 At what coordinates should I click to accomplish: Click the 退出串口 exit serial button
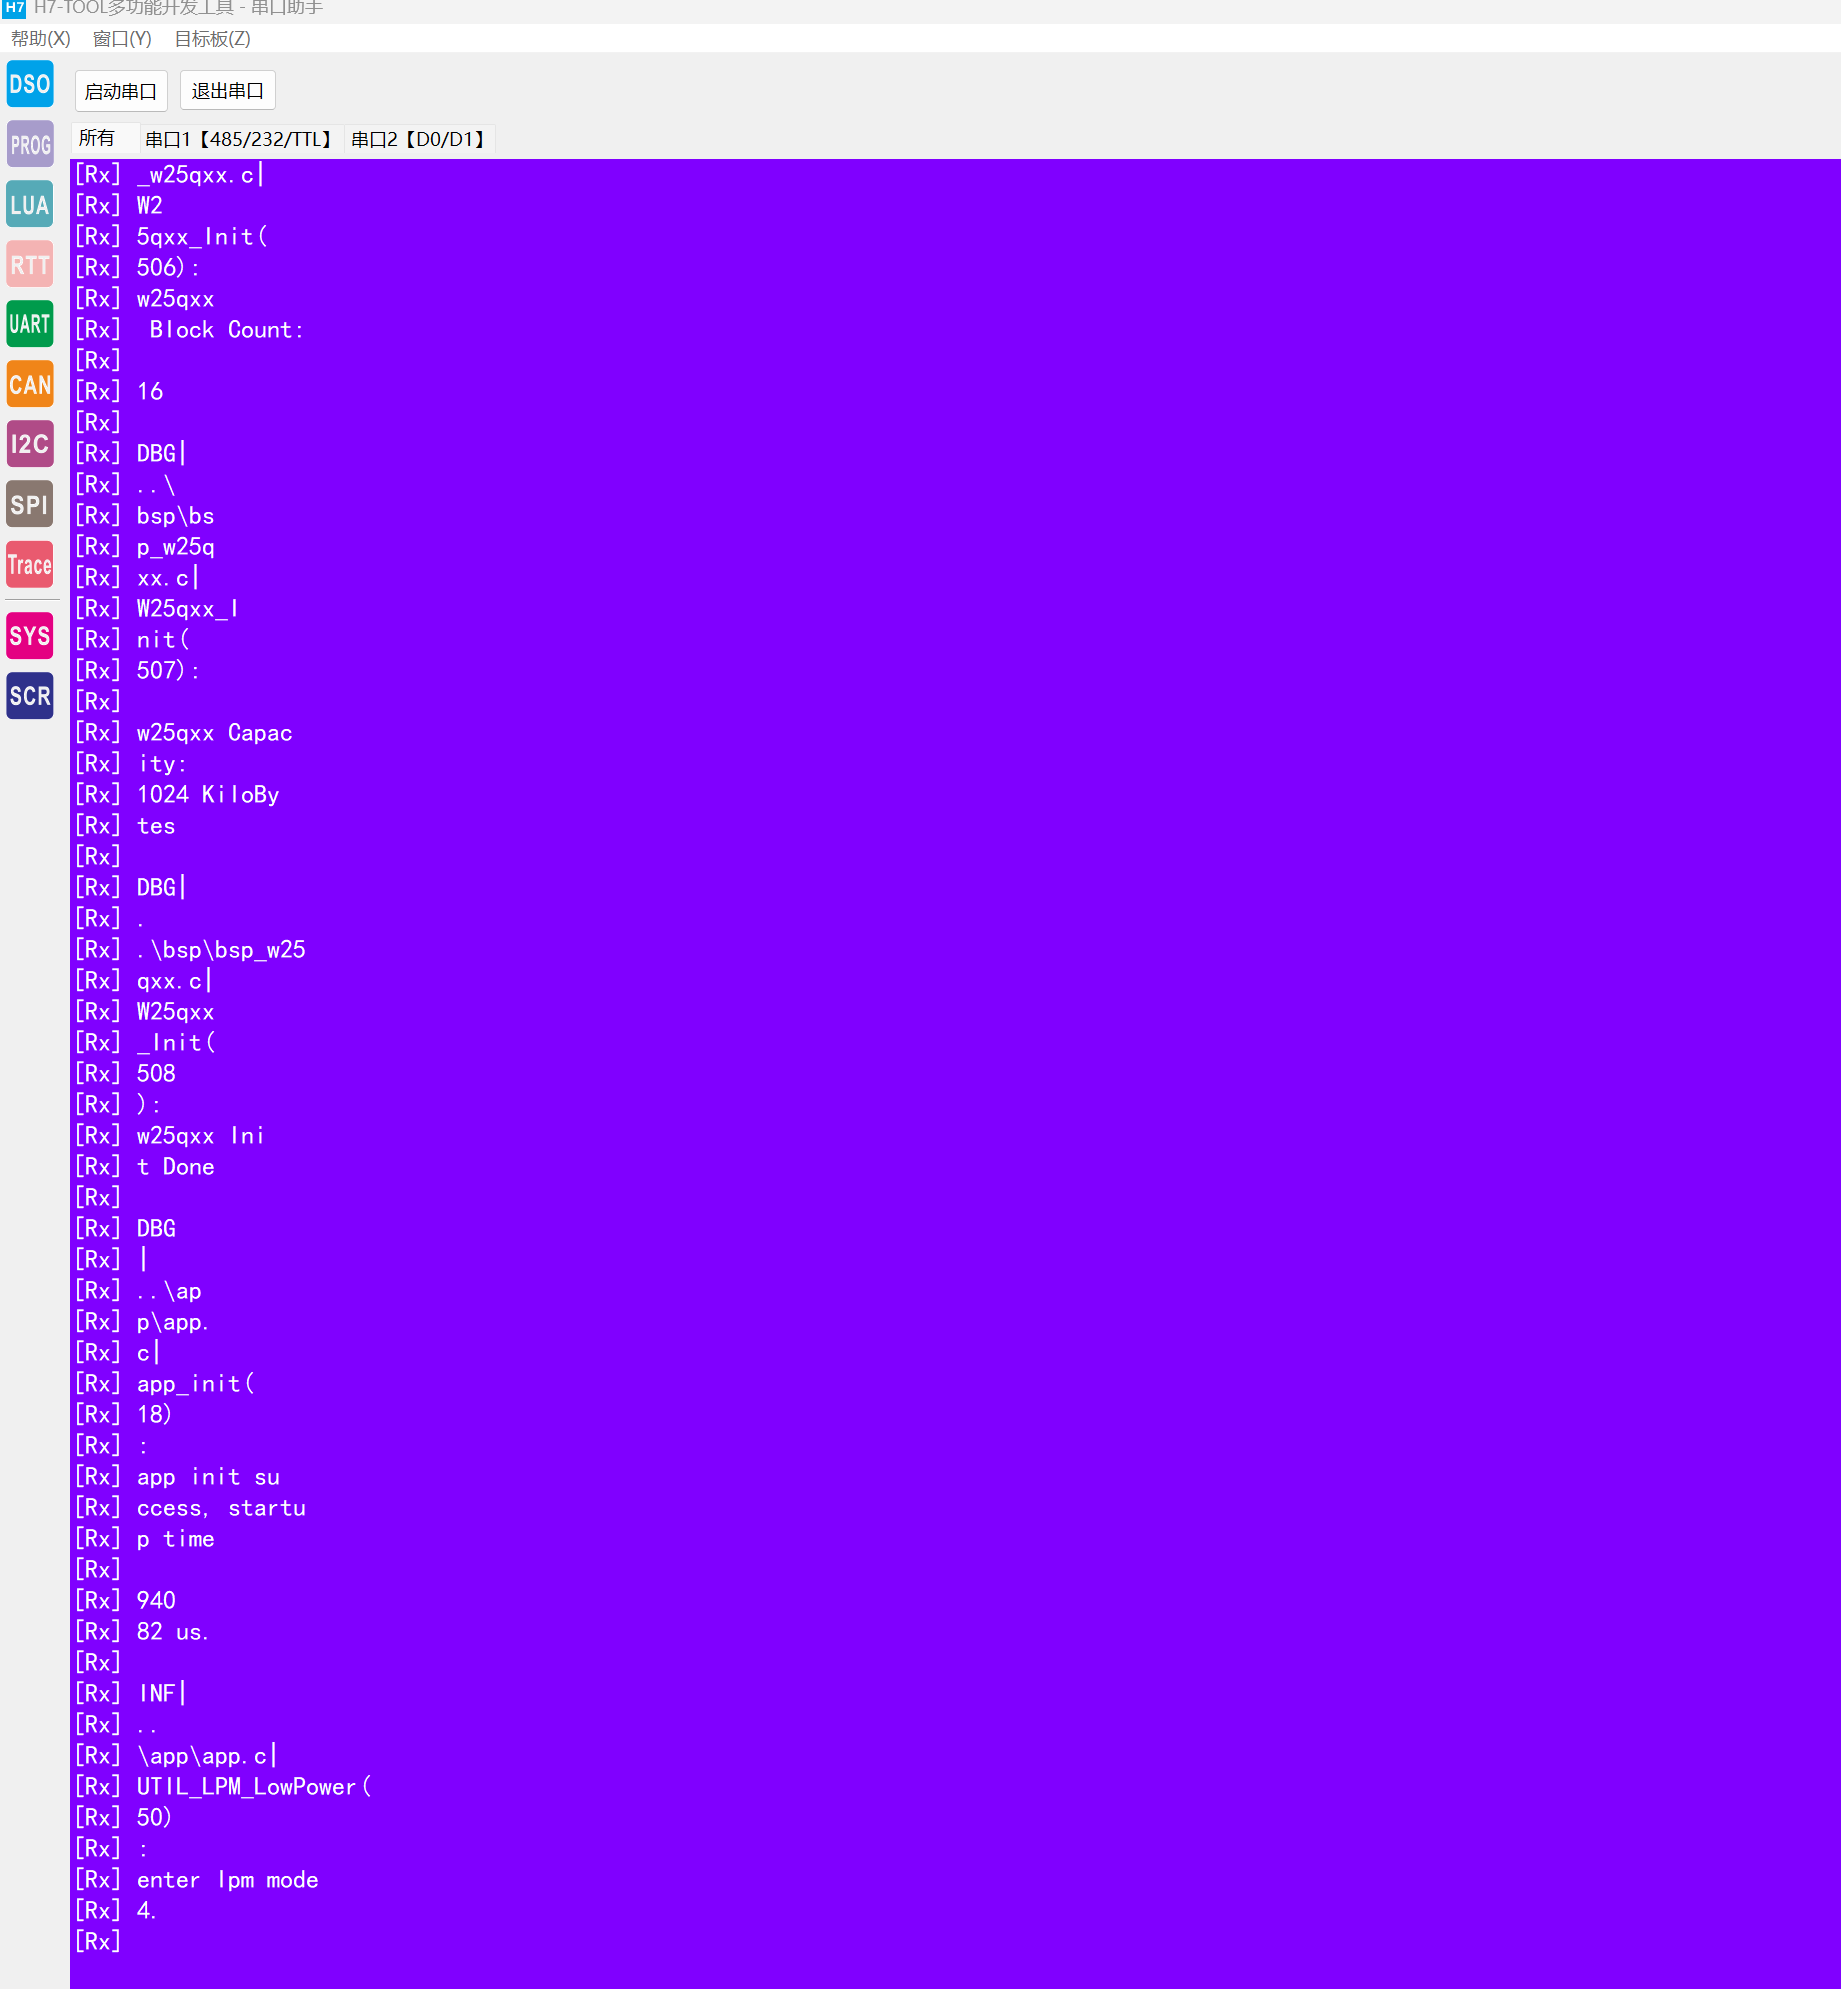(228, 91)
